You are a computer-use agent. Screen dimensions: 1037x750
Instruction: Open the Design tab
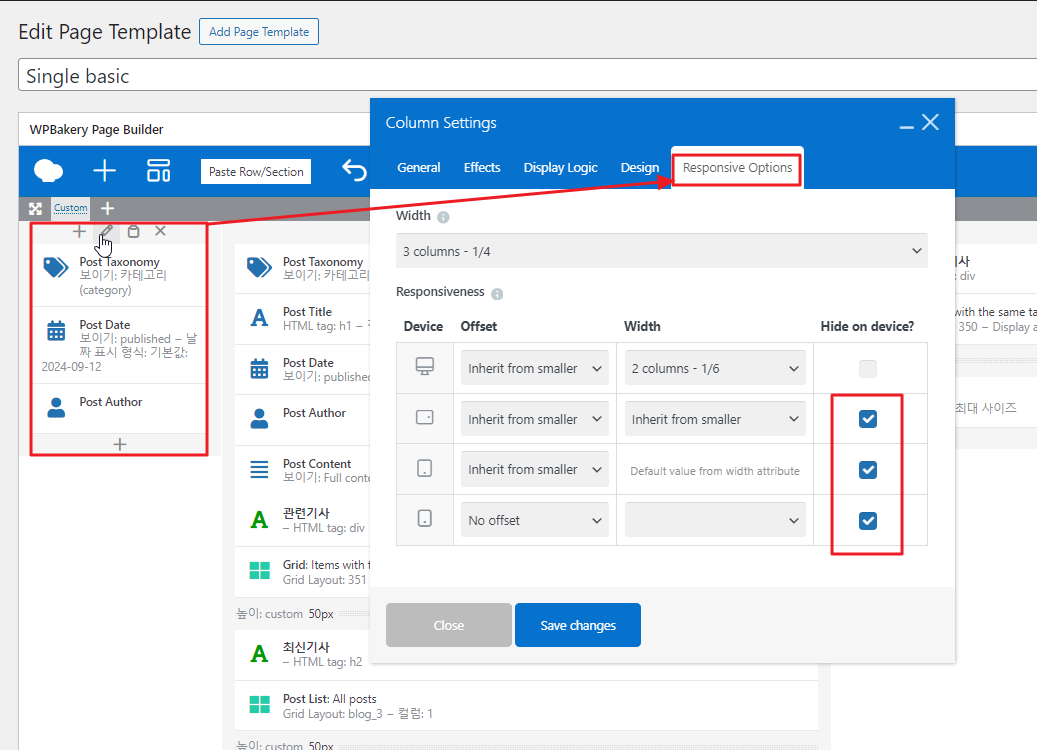click(640, 167)
